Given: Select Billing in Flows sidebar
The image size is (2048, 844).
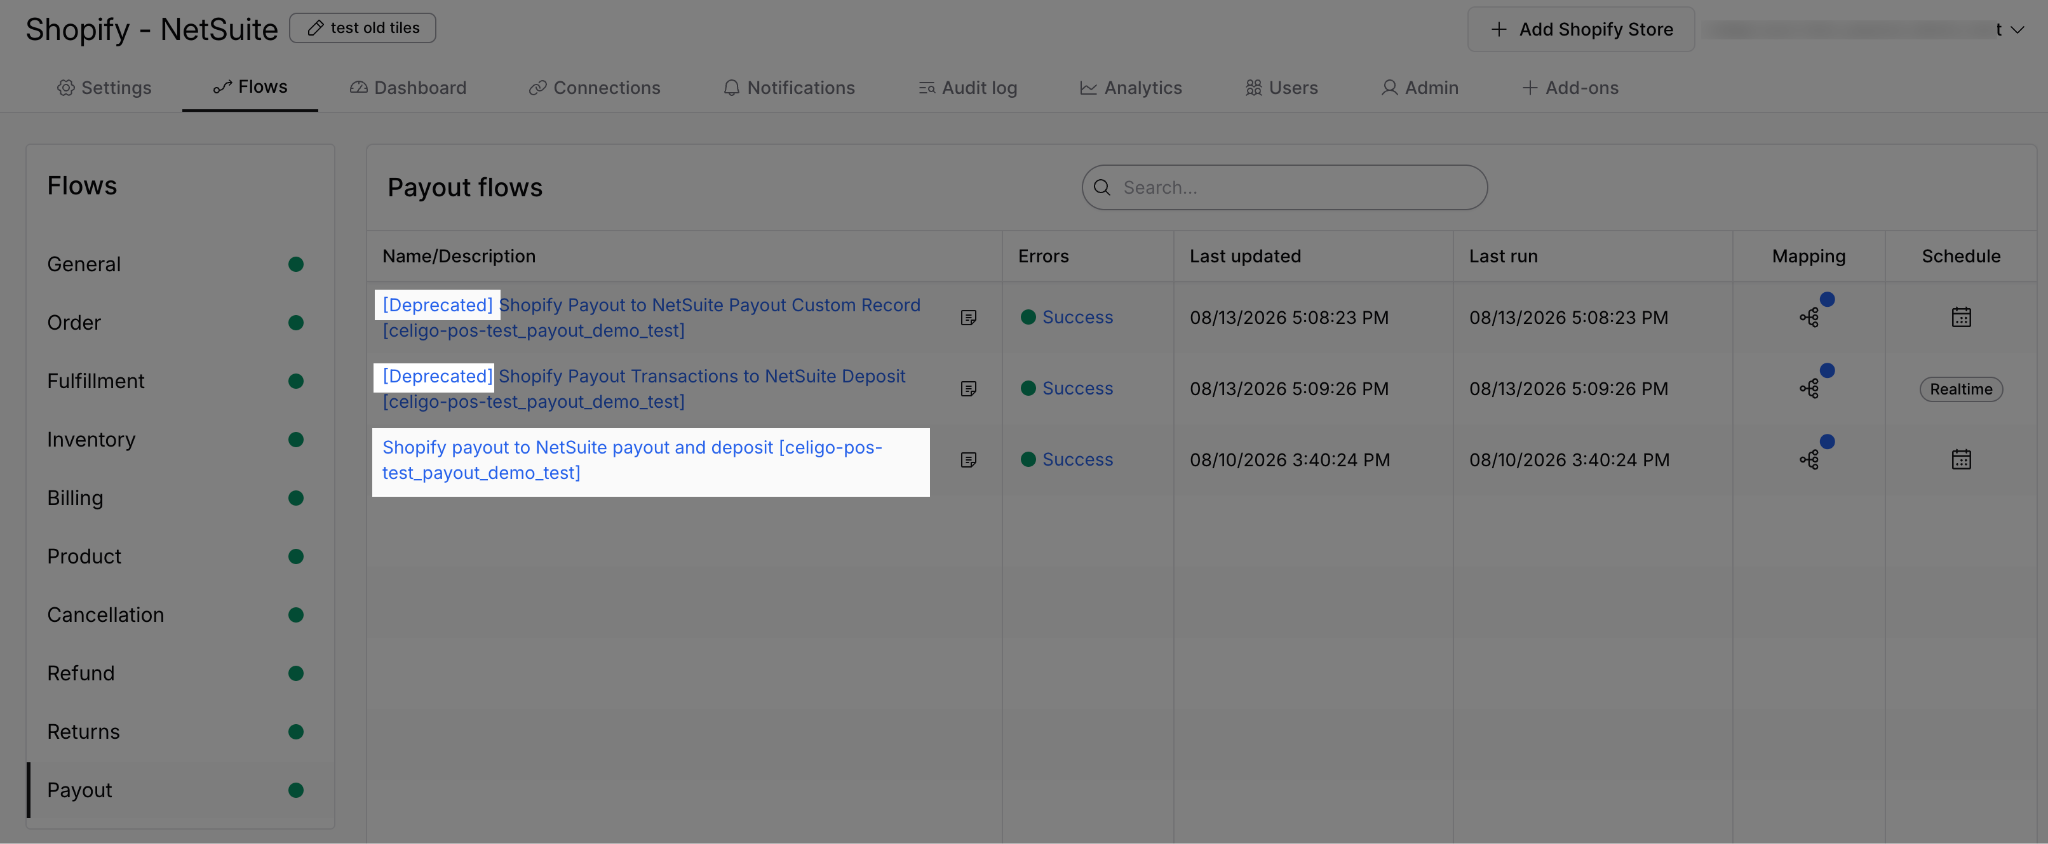Looking at the screenshot, I should tap(180, 498).
